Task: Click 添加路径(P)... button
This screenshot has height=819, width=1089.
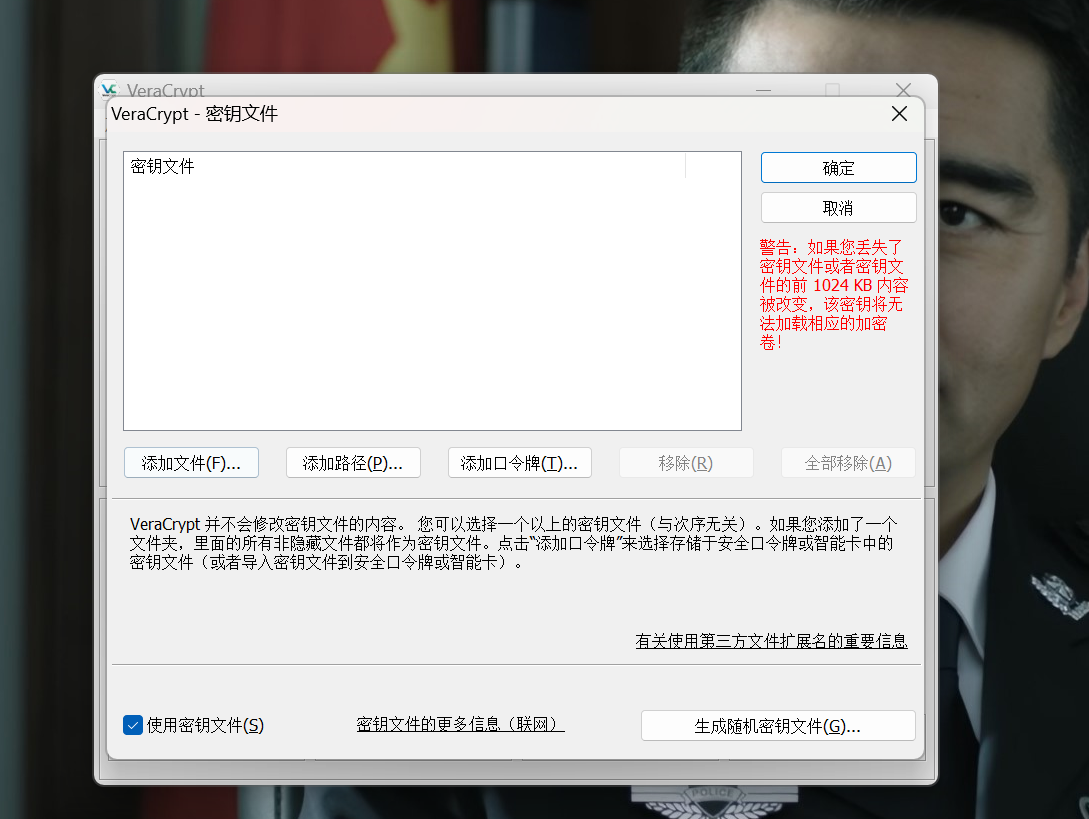Action: (x=353, y=463)
